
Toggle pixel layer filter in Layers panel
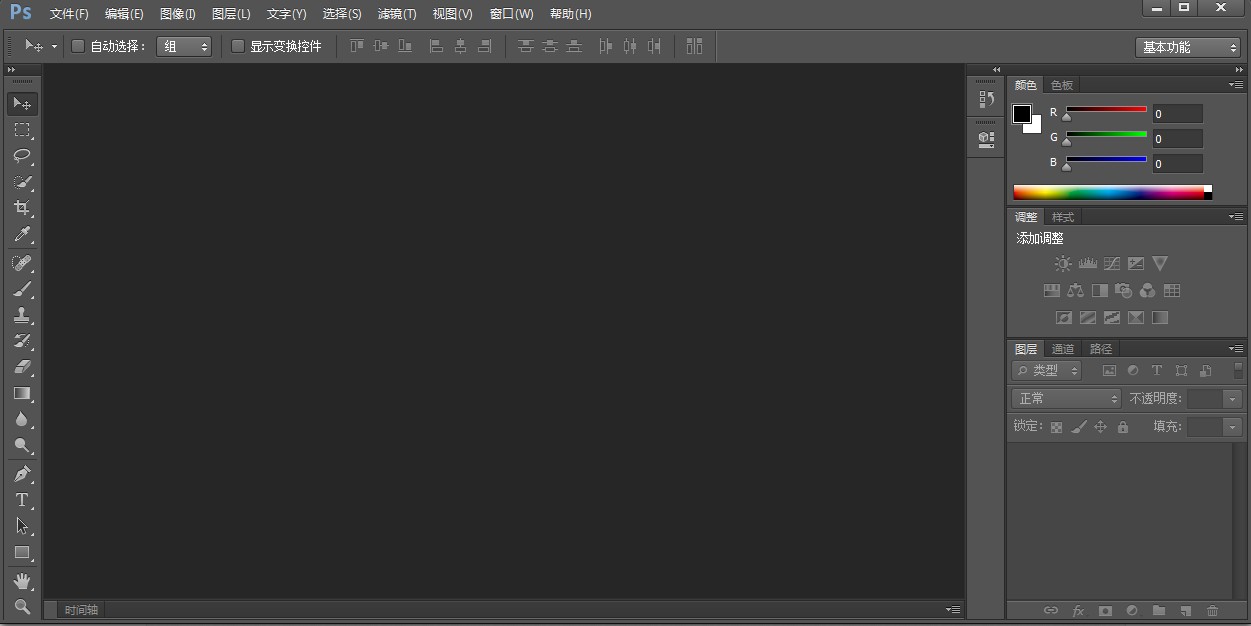point(1109,371)
